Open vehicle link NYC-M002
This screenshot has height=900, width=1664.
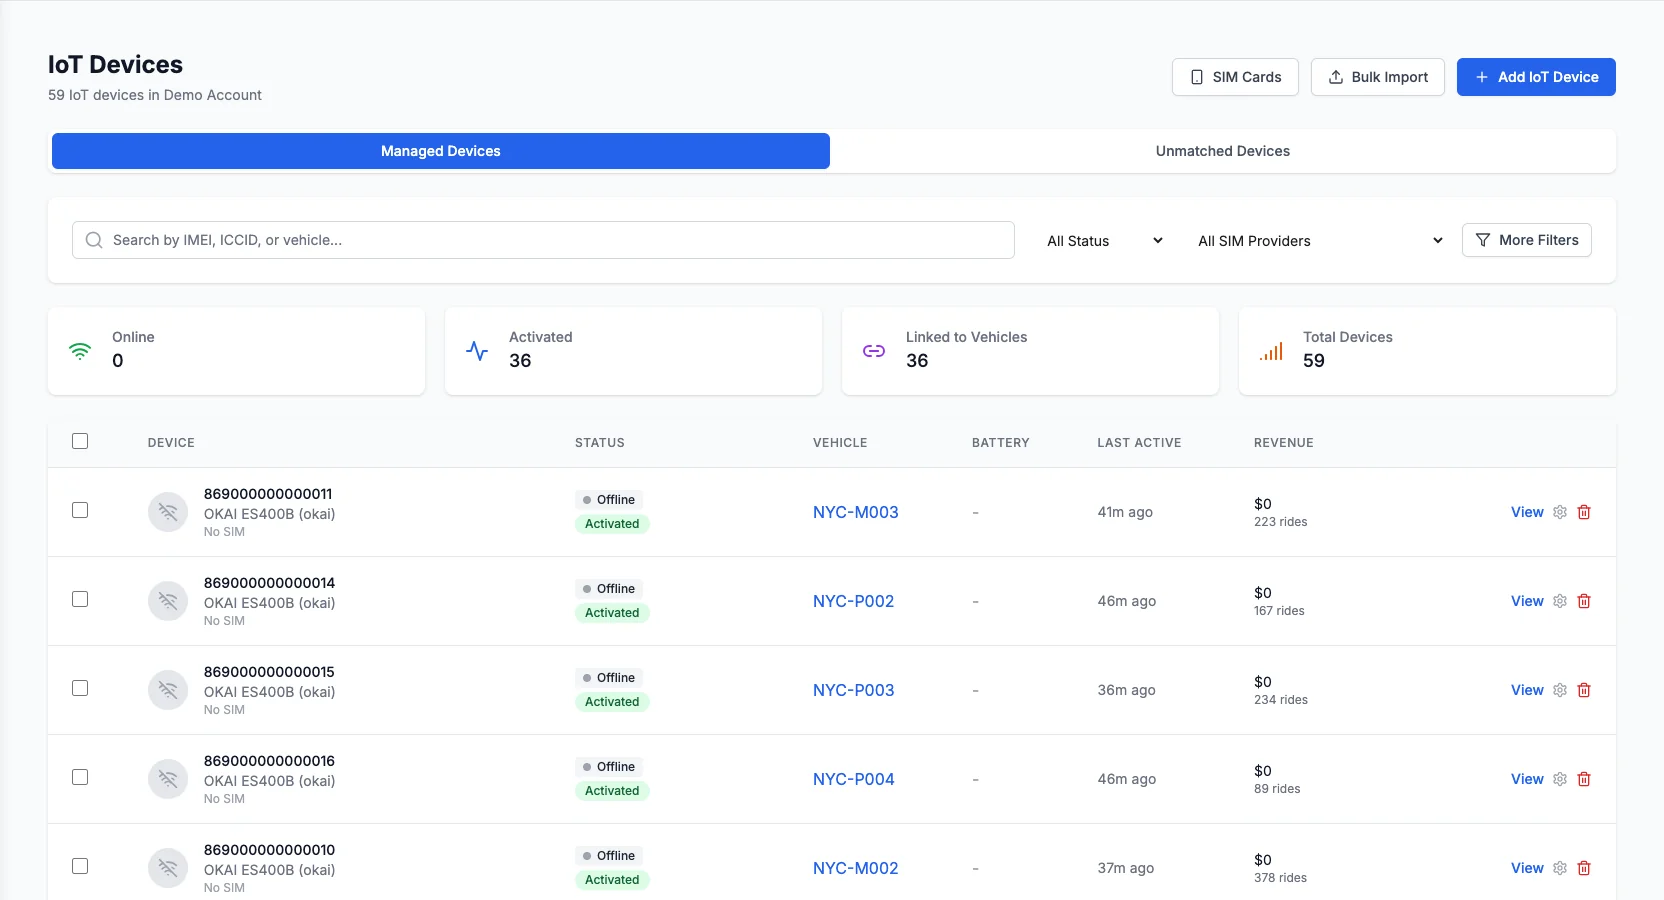pyautogui.click(x=856, y=868)
